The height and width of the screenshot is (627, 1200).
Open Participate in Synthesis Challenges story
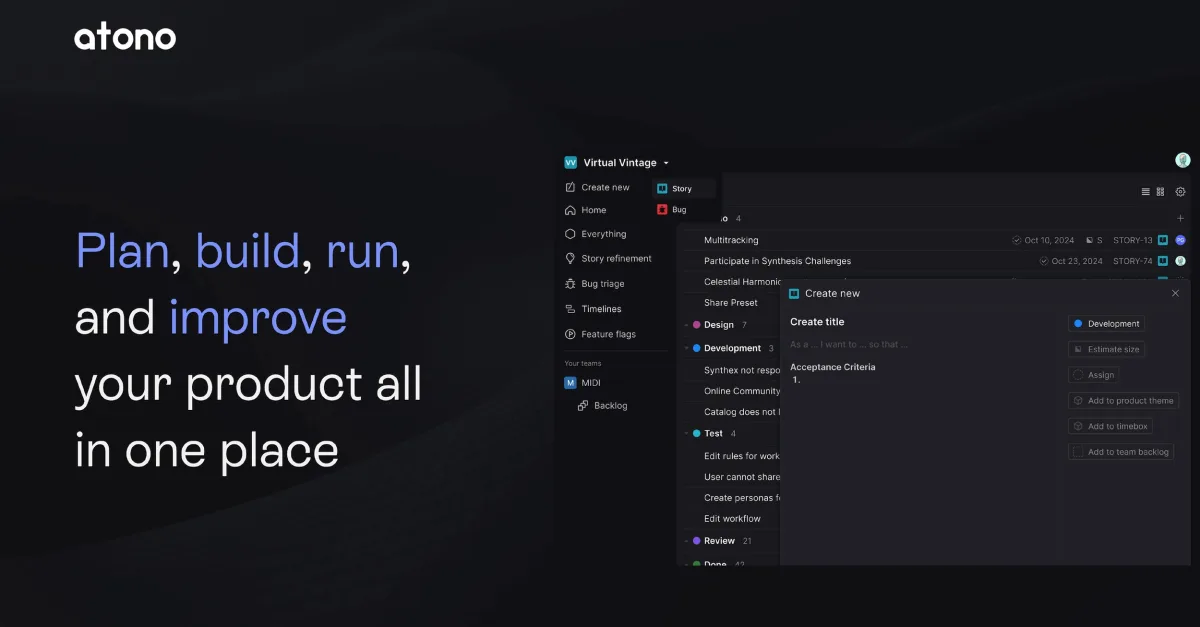[x=778, y=261]
